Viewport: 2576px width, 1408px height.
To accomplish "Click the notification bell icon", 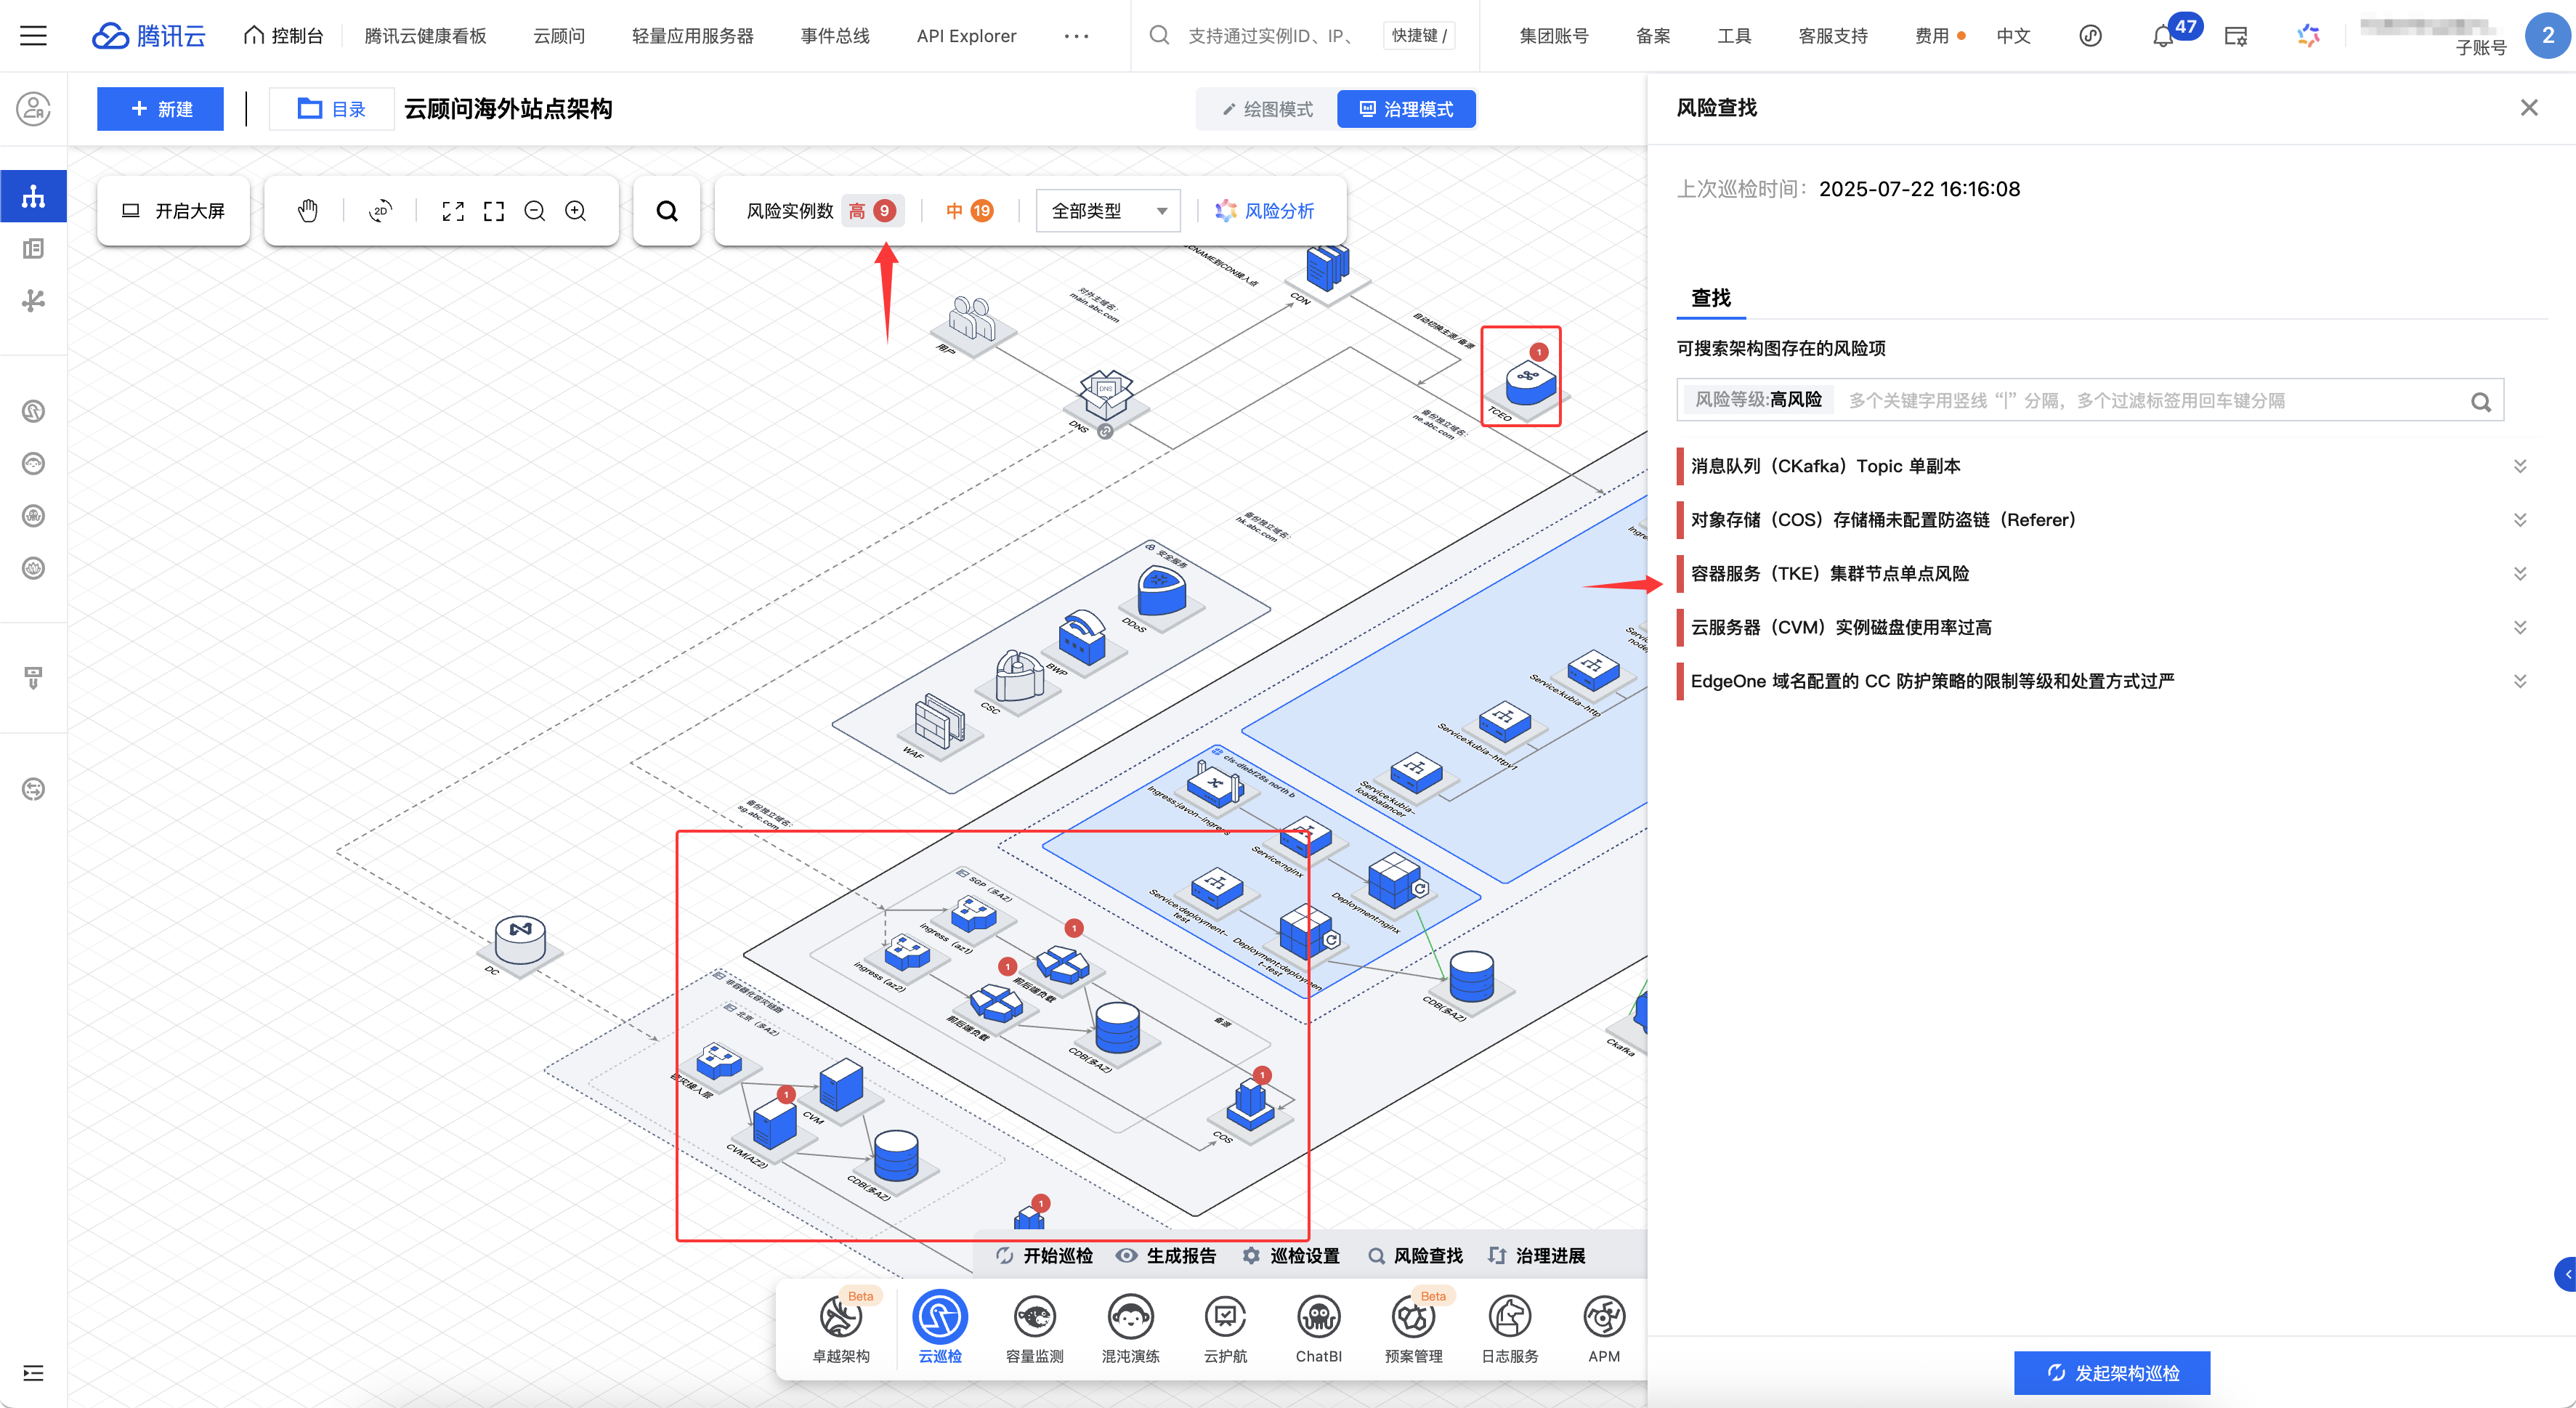I will pyautogui.click(x=2162, y=37).
